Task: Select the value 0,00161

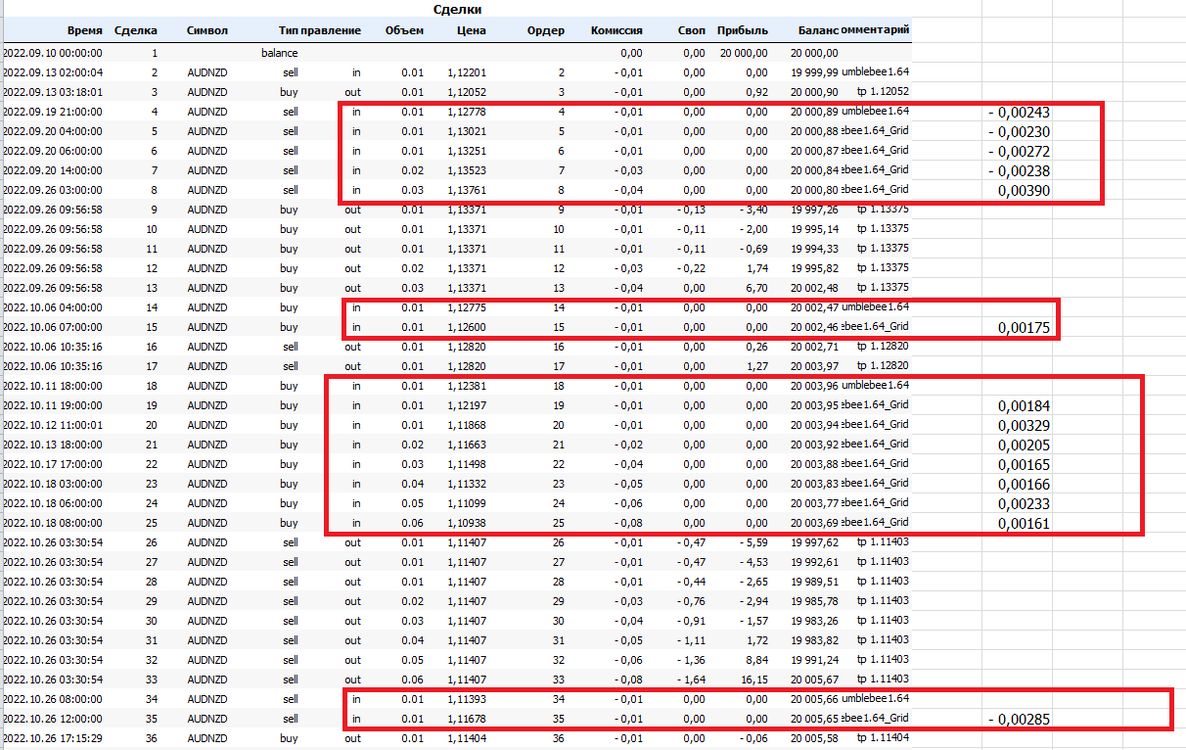Action: click(1024, 524)
